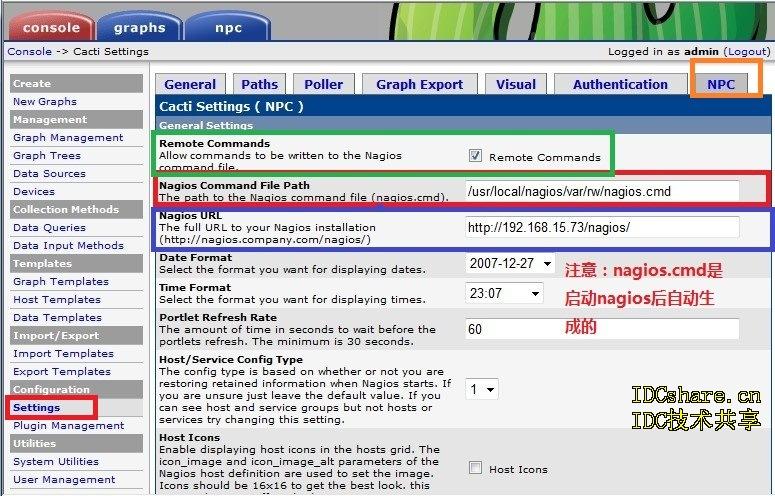Open the Time Format dropdown
The image size is (775, 496).
(x=504, y=293)
